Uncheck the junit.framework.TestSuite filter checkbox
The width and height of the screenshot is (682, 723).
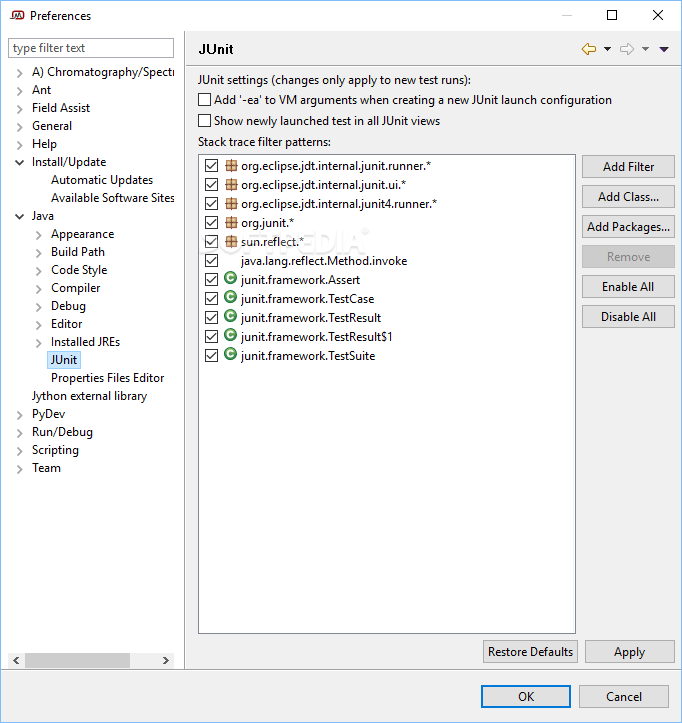[x=211, y=356]
